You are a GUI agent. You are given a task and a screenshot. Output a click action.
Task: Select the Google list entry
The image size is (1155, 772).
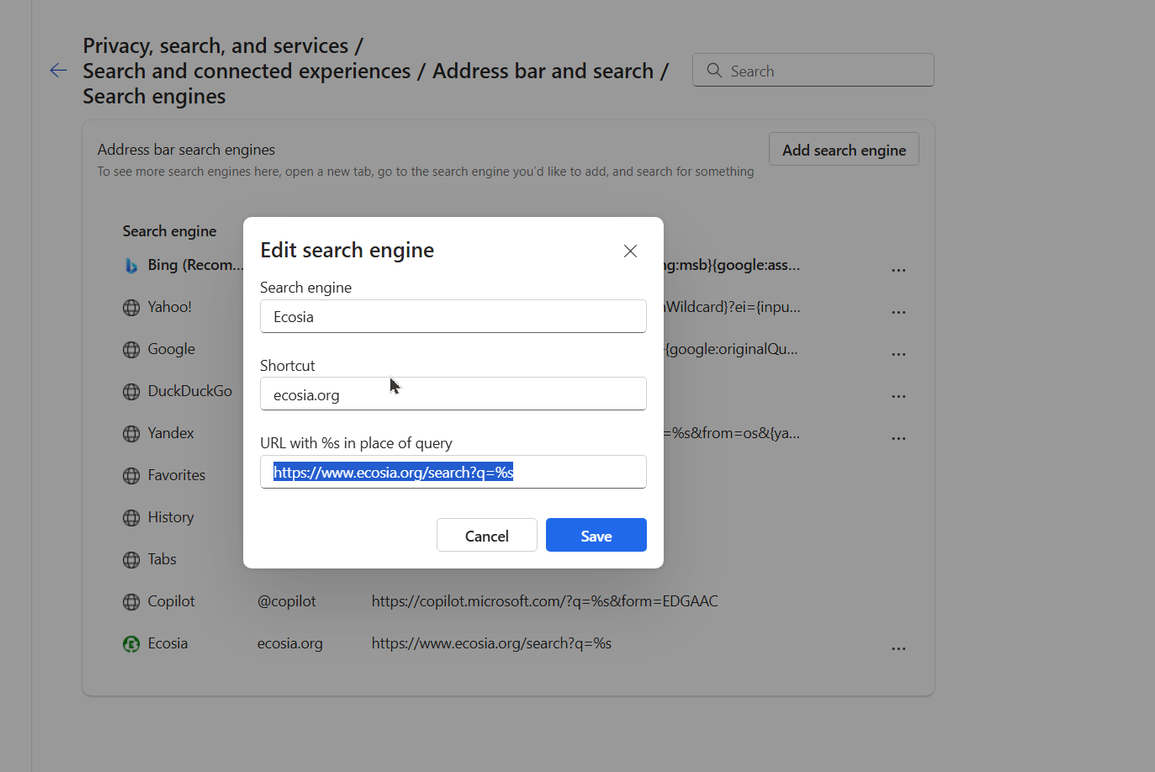click(x=171, y=348)
